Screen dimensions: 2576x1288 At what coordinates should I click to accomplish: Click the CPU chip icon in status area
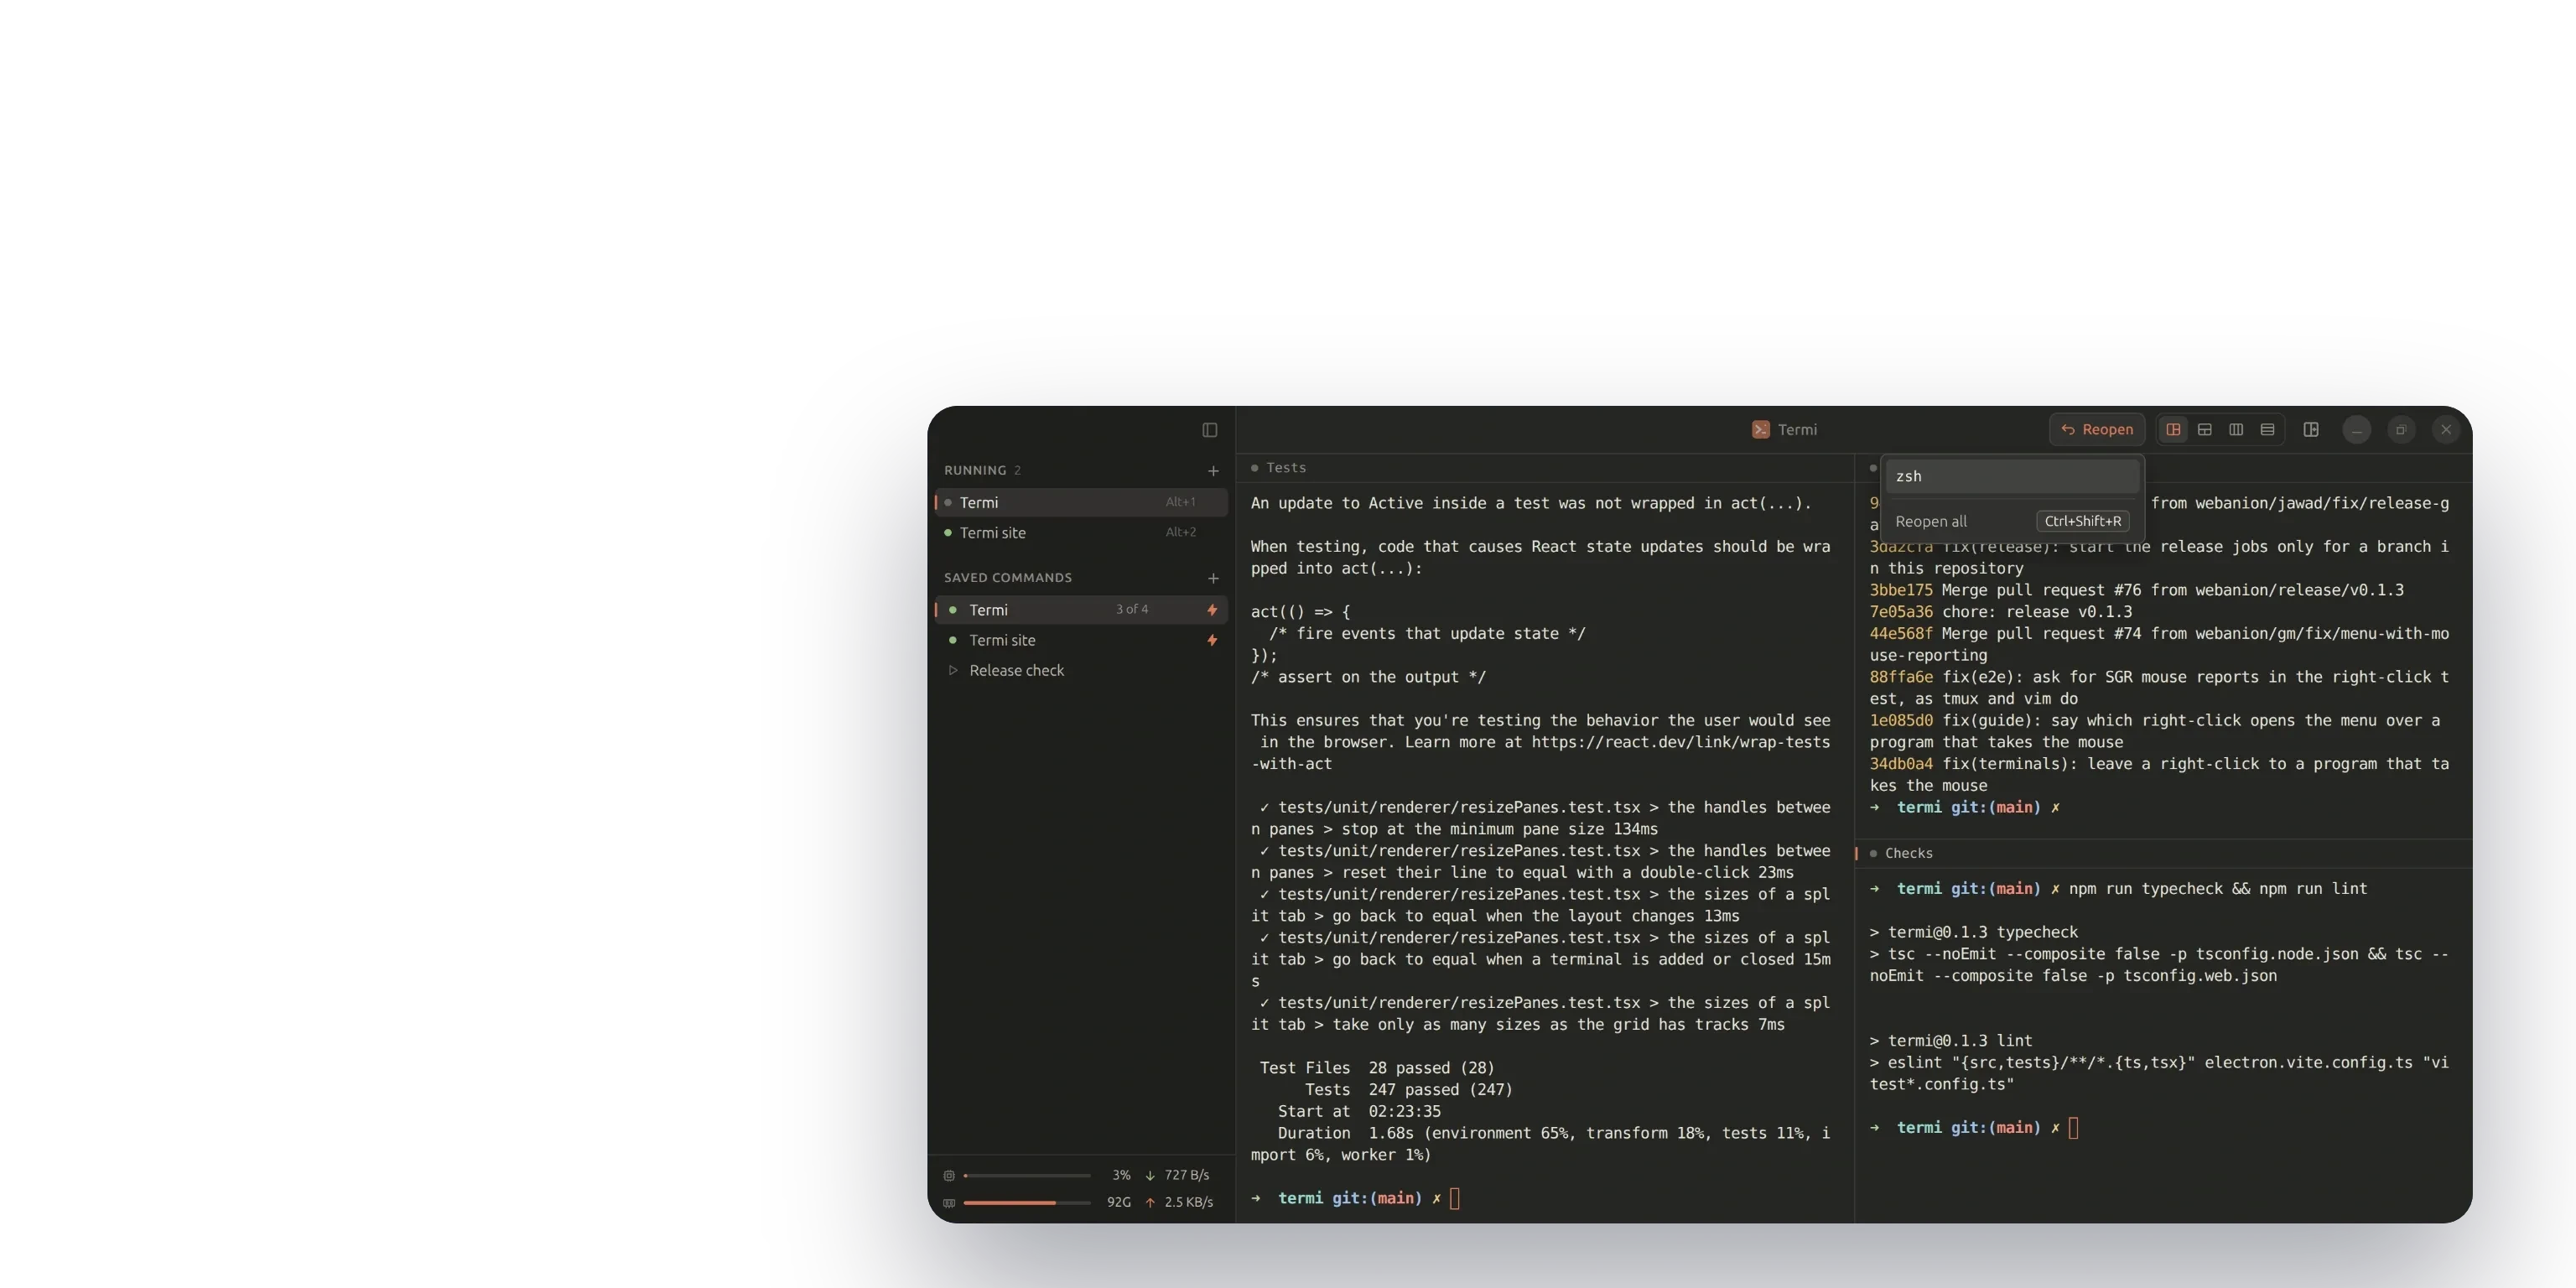point(949,1176)
